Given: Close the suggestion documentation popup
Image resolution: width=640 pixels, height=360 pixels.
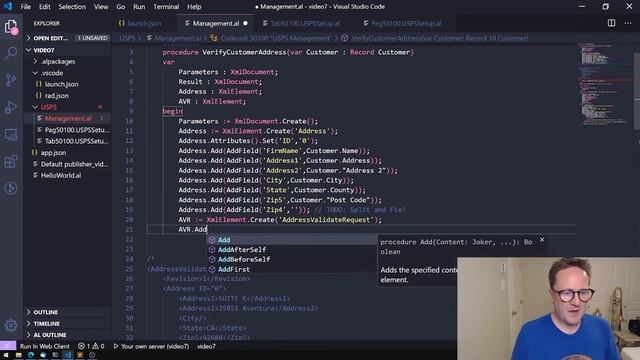Looking at the screenshot, I should click(542, 240).
